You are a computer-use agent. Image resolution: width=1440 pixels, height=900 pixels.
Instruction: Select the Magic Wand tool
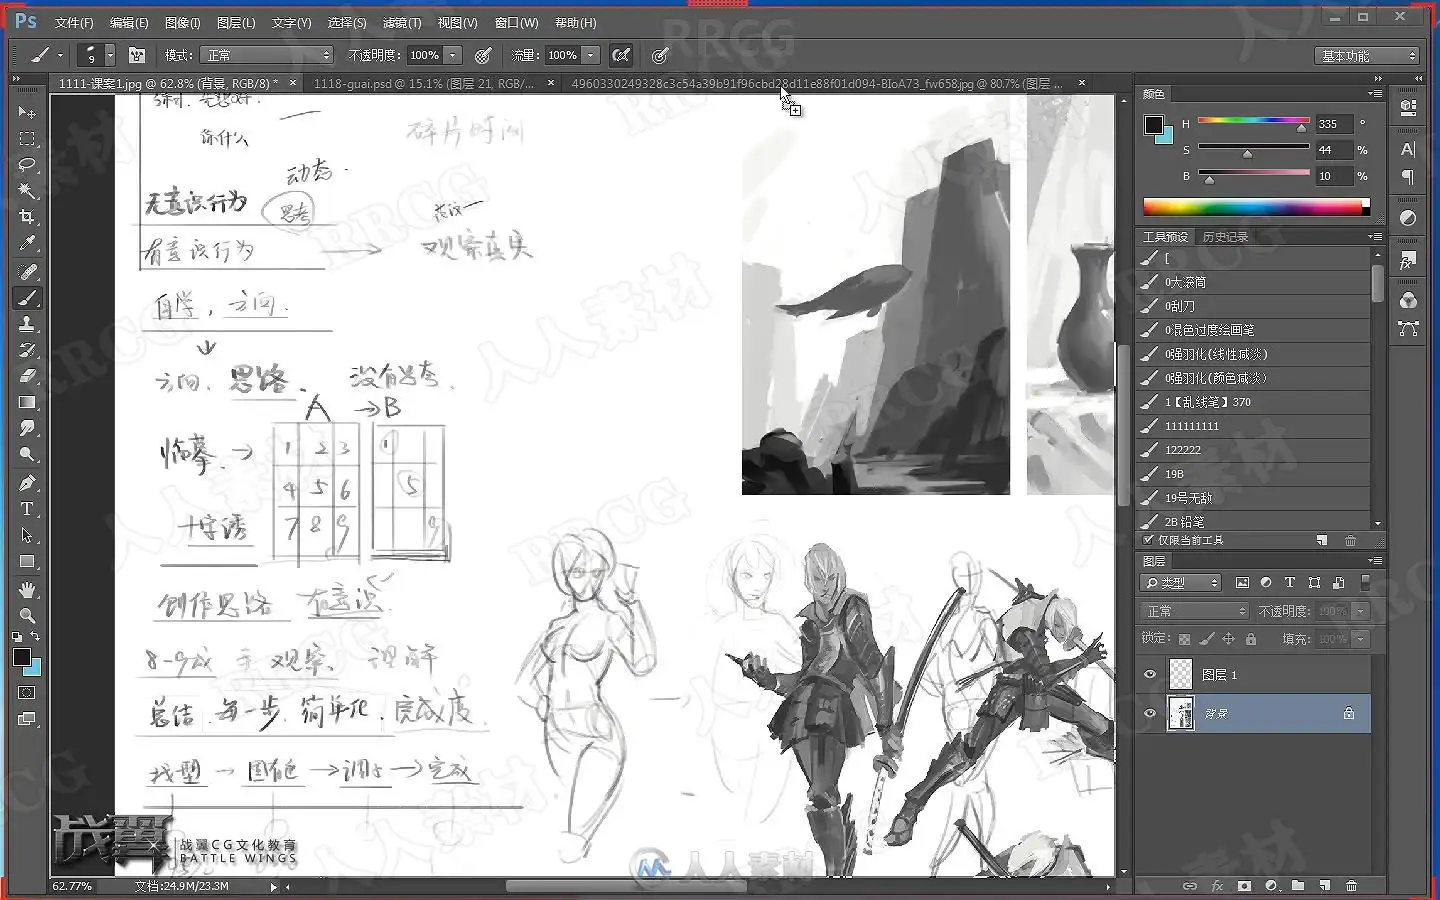[x=27, y=190]
